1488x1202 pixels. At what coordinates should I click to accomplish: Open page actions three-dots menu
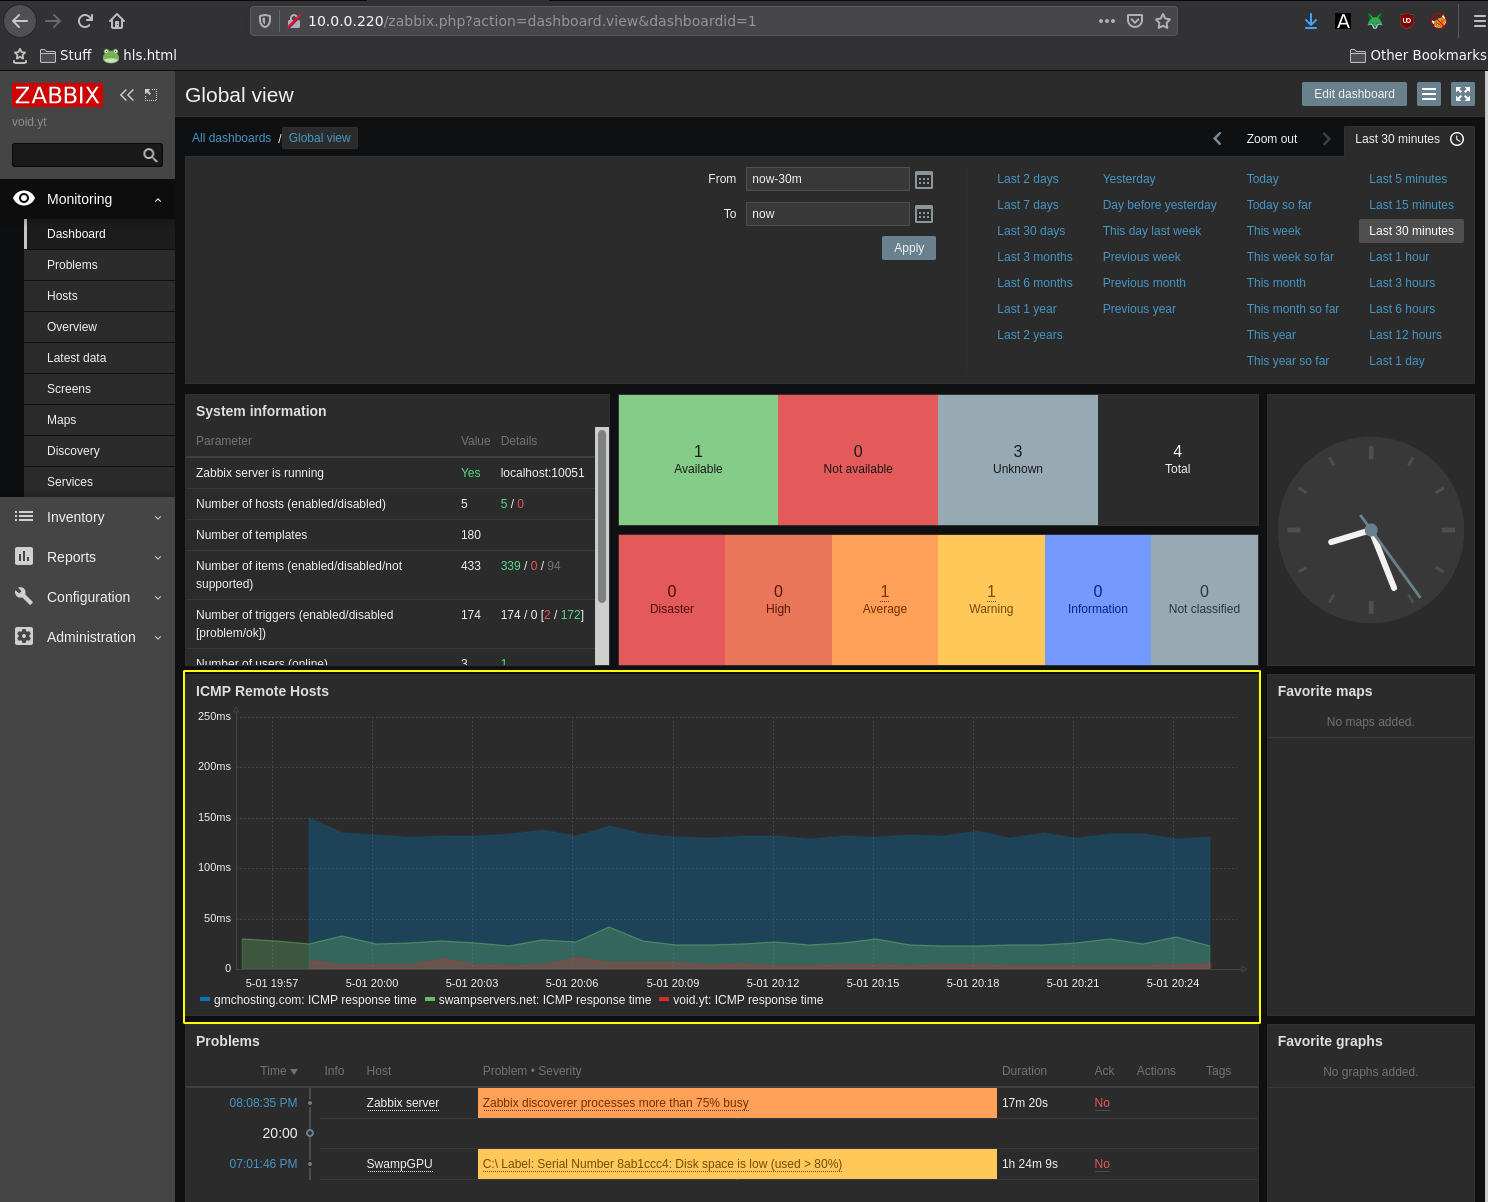pos(1107,21)
